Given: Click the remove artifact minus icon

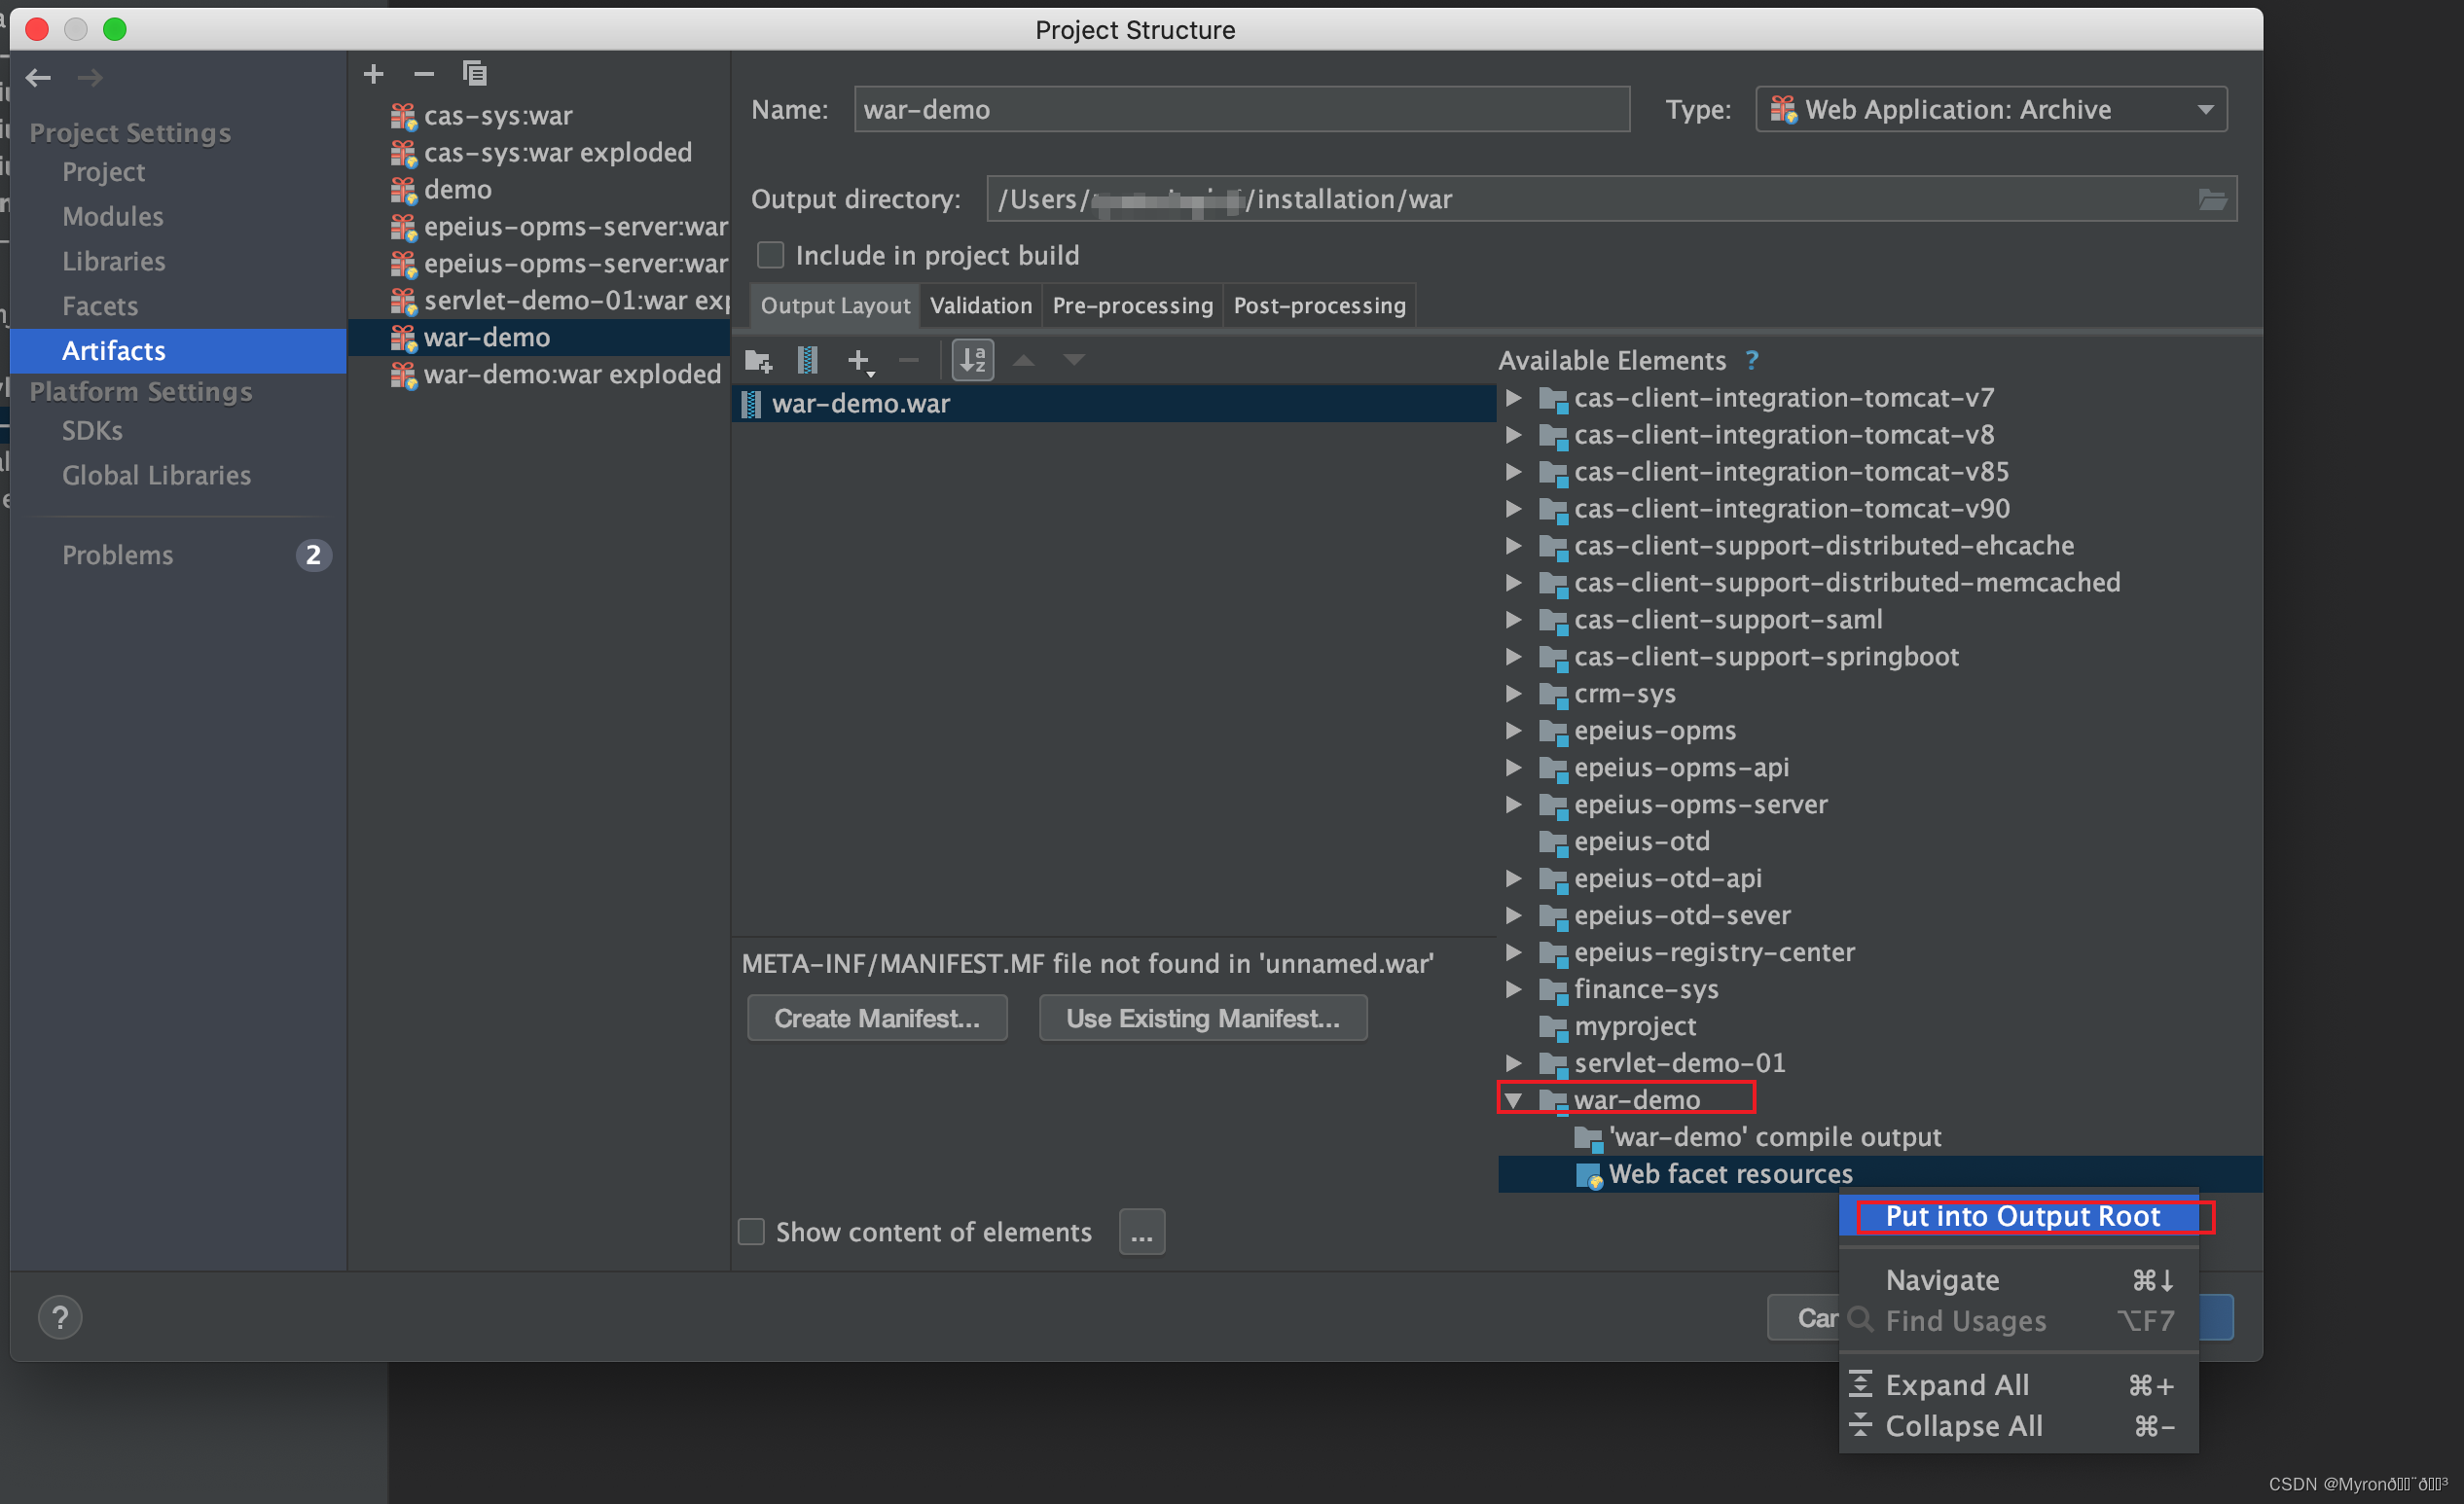Looking at the screenshot, I should [424, 74].
